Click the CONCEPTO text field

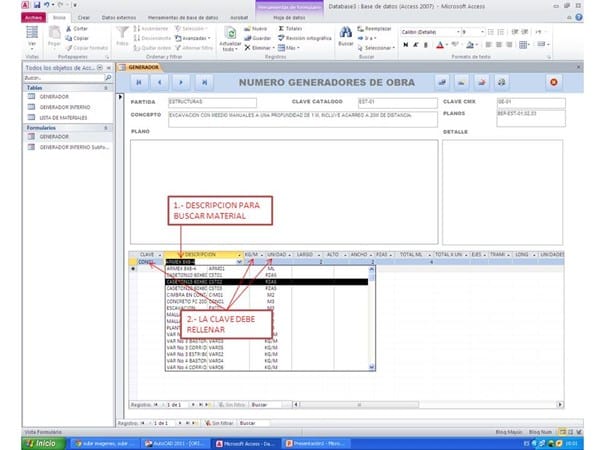(303, 119)
